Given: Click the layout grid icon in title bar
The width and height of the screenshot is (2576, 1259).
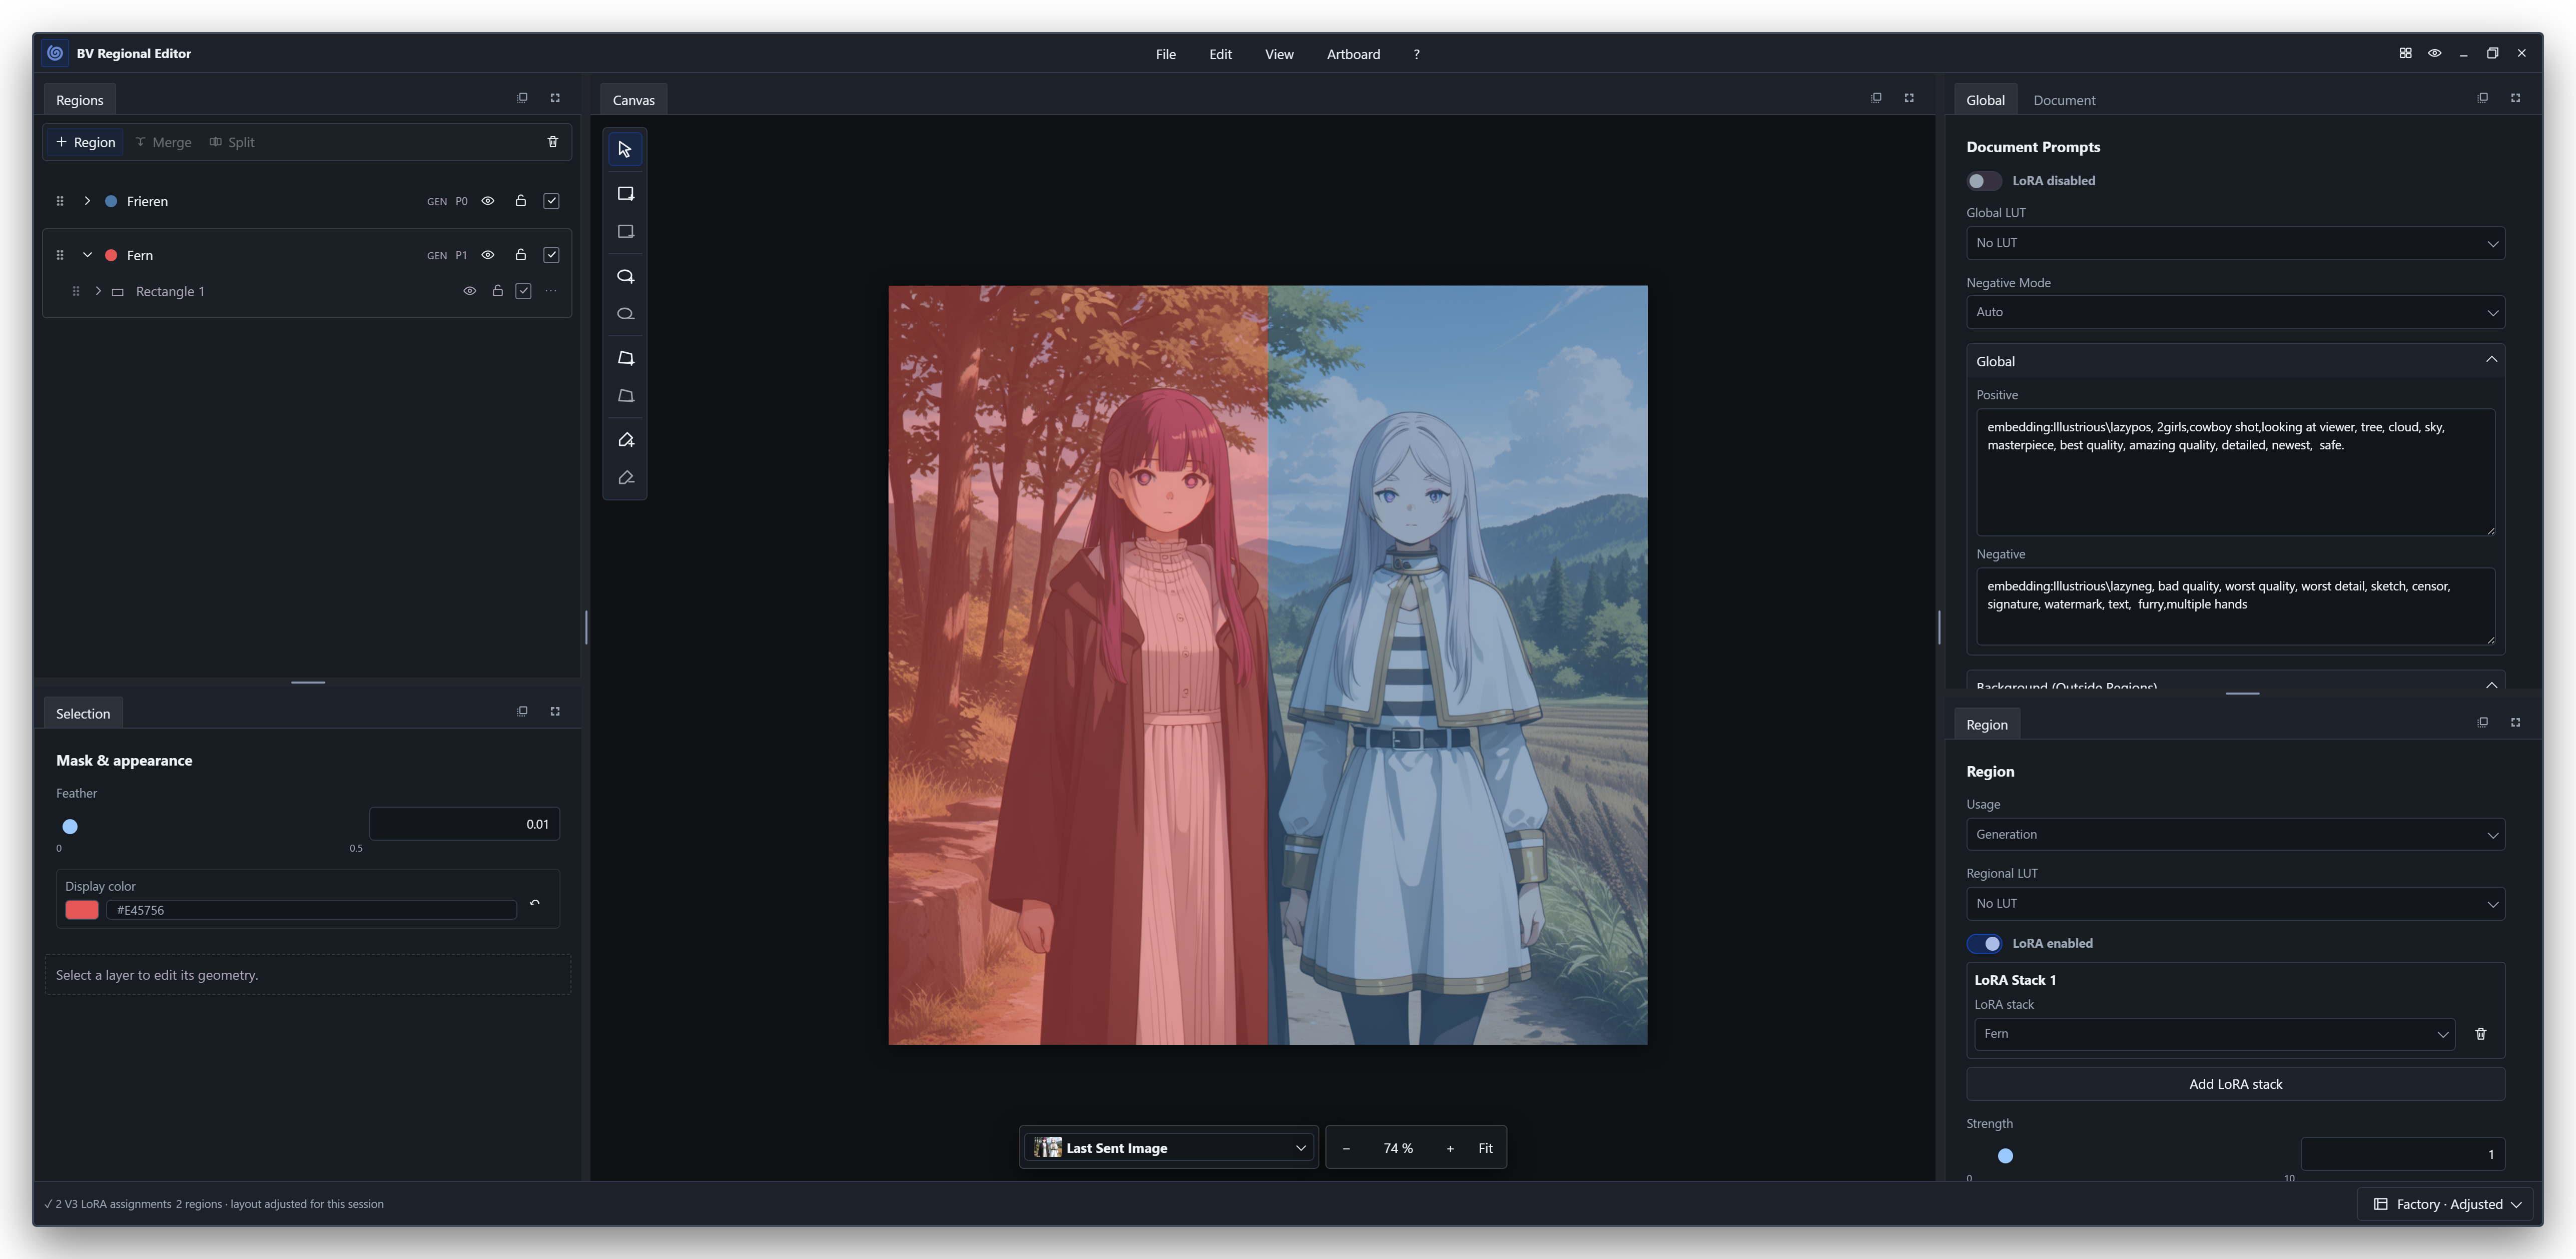Looking at the screenshot, I should coord(2405,53).
